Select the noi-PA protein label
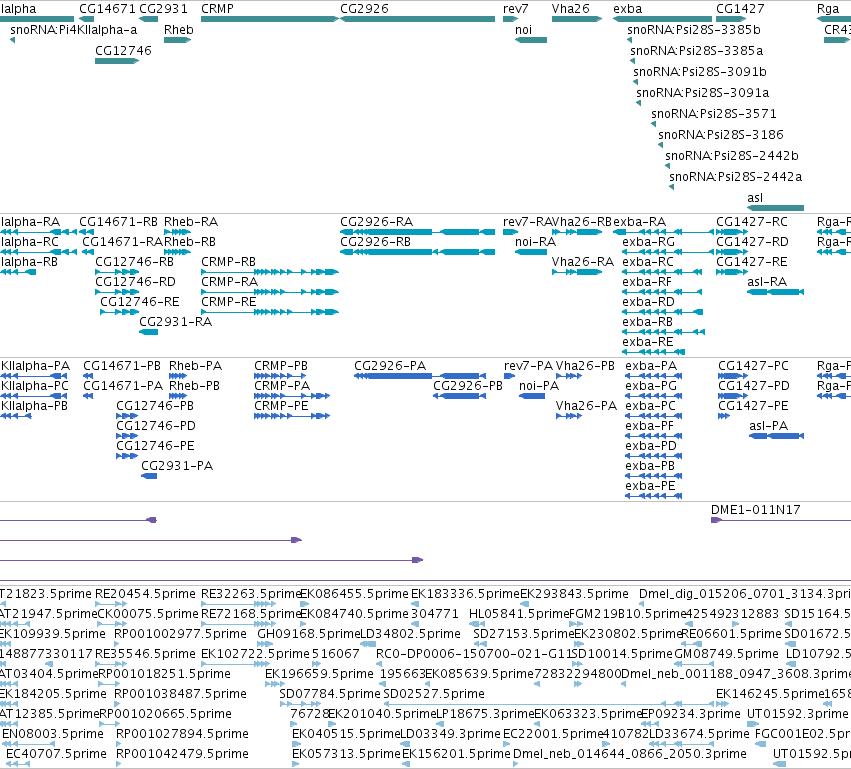Screen dimensions: 851x769 pyautogui.click(x=538, y=386)
